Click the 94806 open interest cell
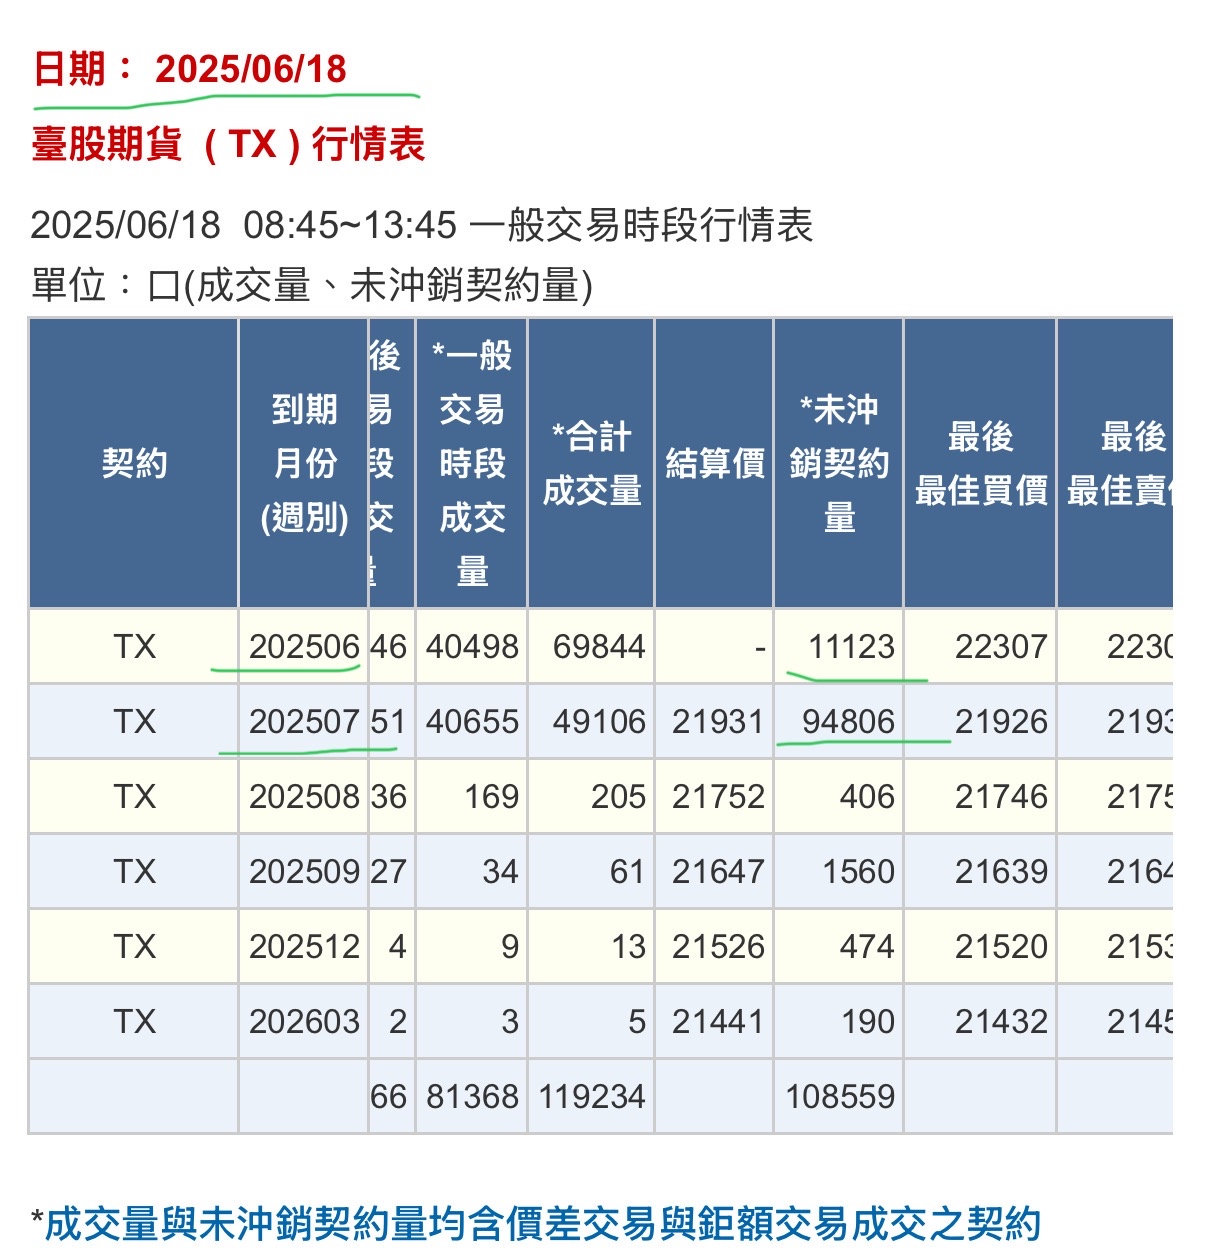1206x1254 pixels. click(x=839, y=722)
